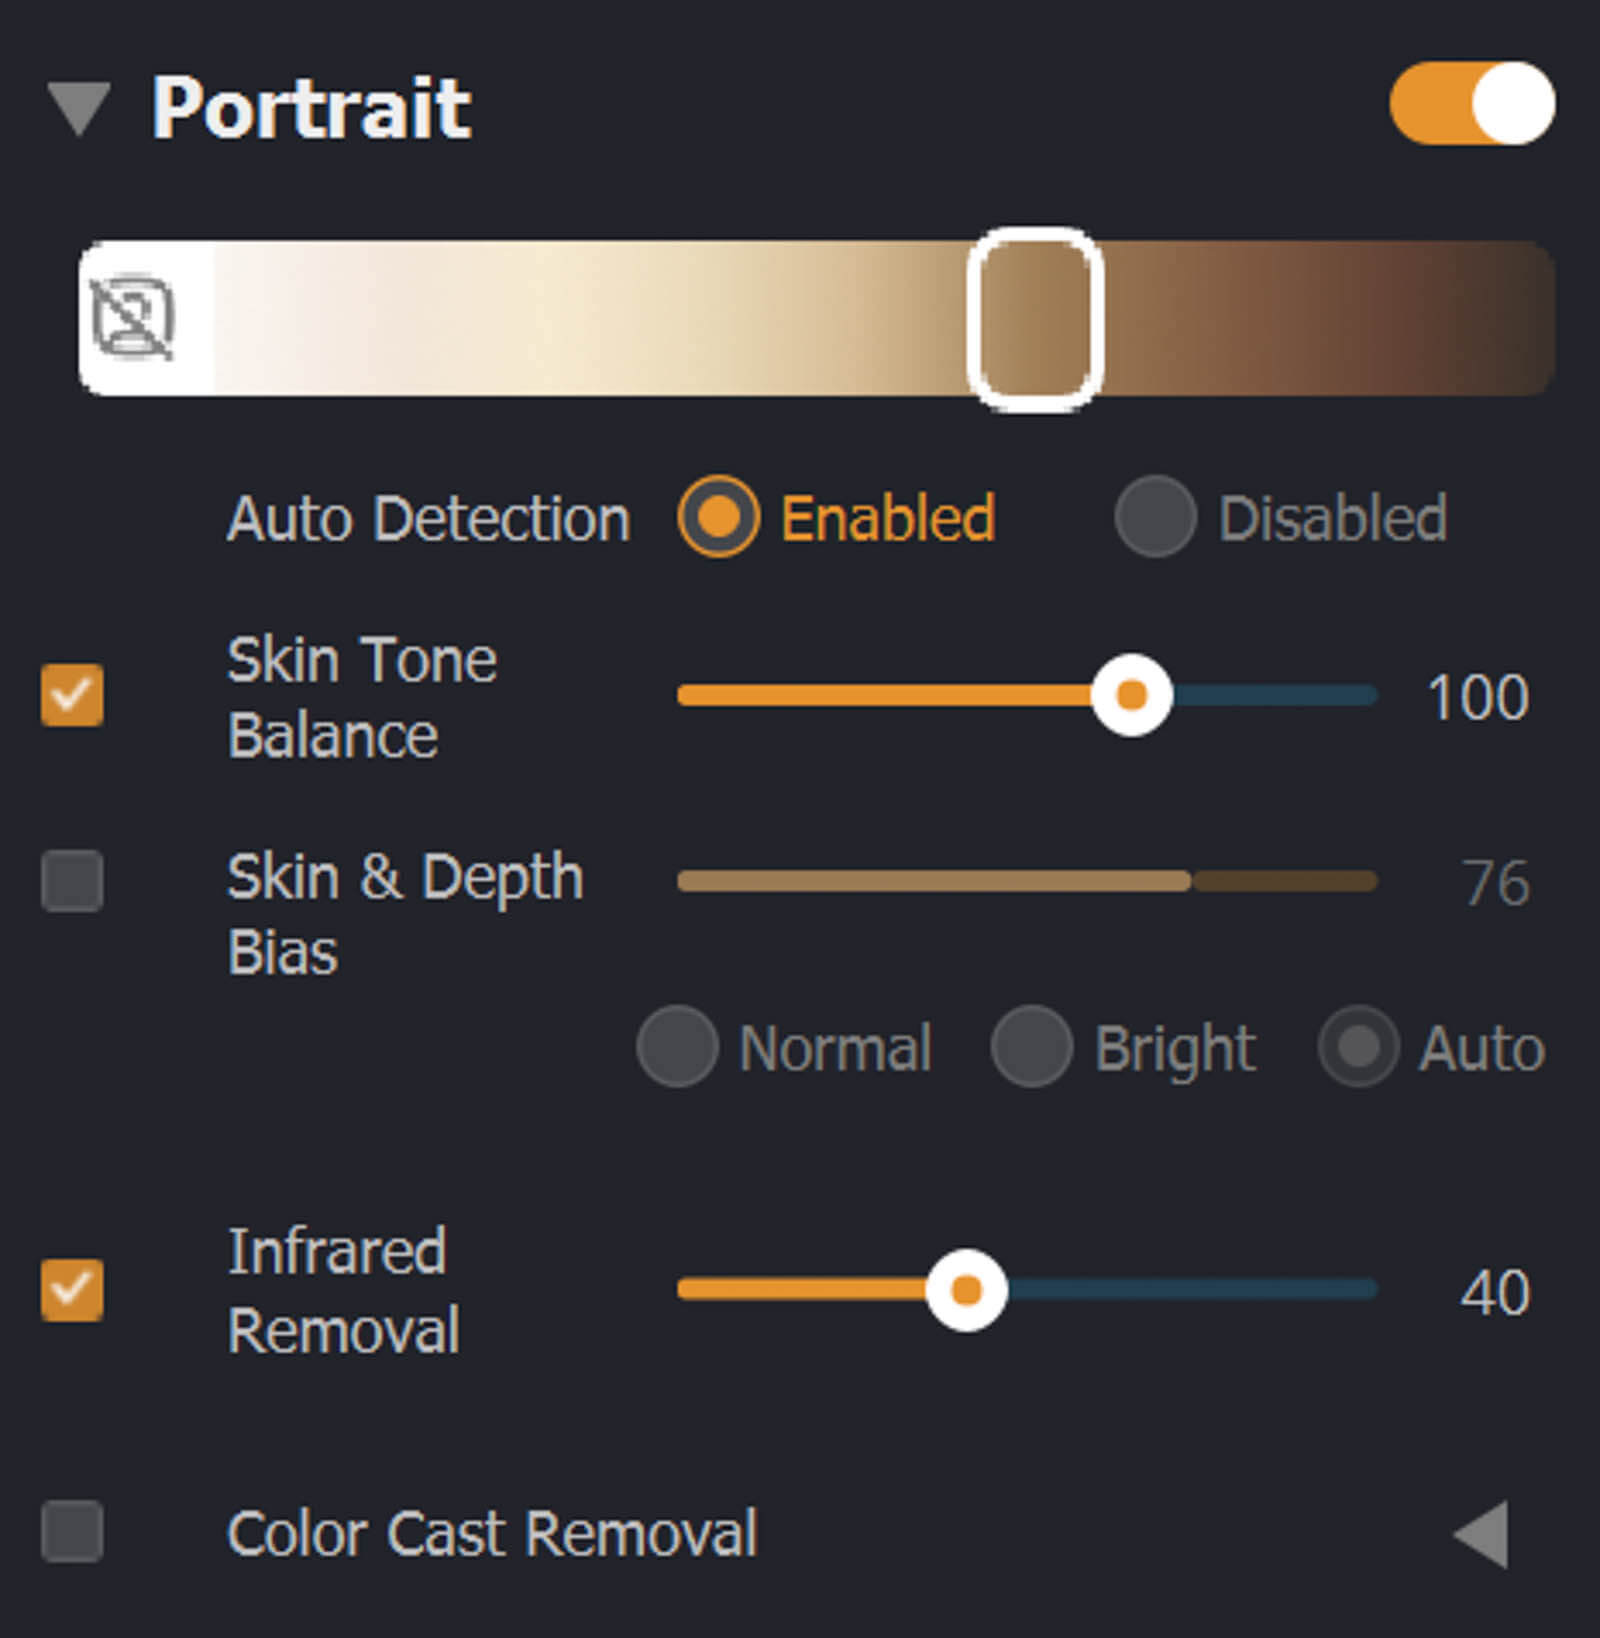Enable the Skin & Depth Bias checkbox

[72, 881]
